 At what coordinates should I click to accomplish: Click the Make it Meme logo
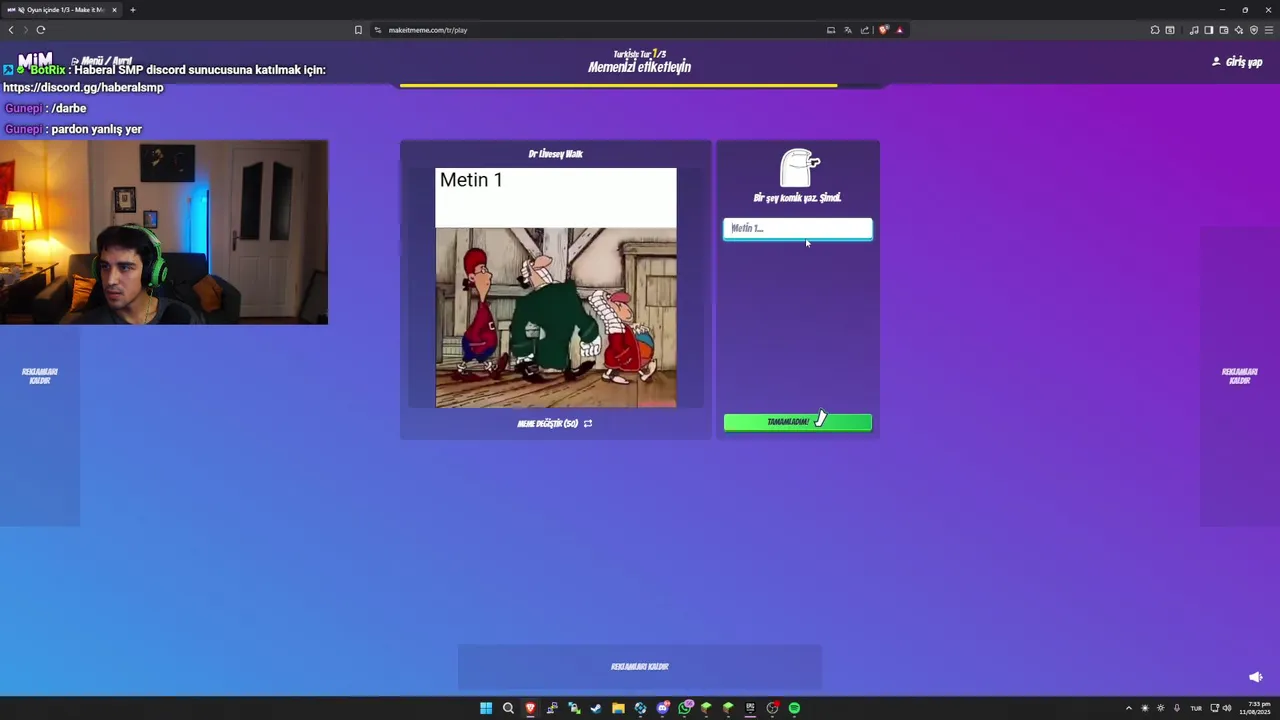click(x=35, y=60)
